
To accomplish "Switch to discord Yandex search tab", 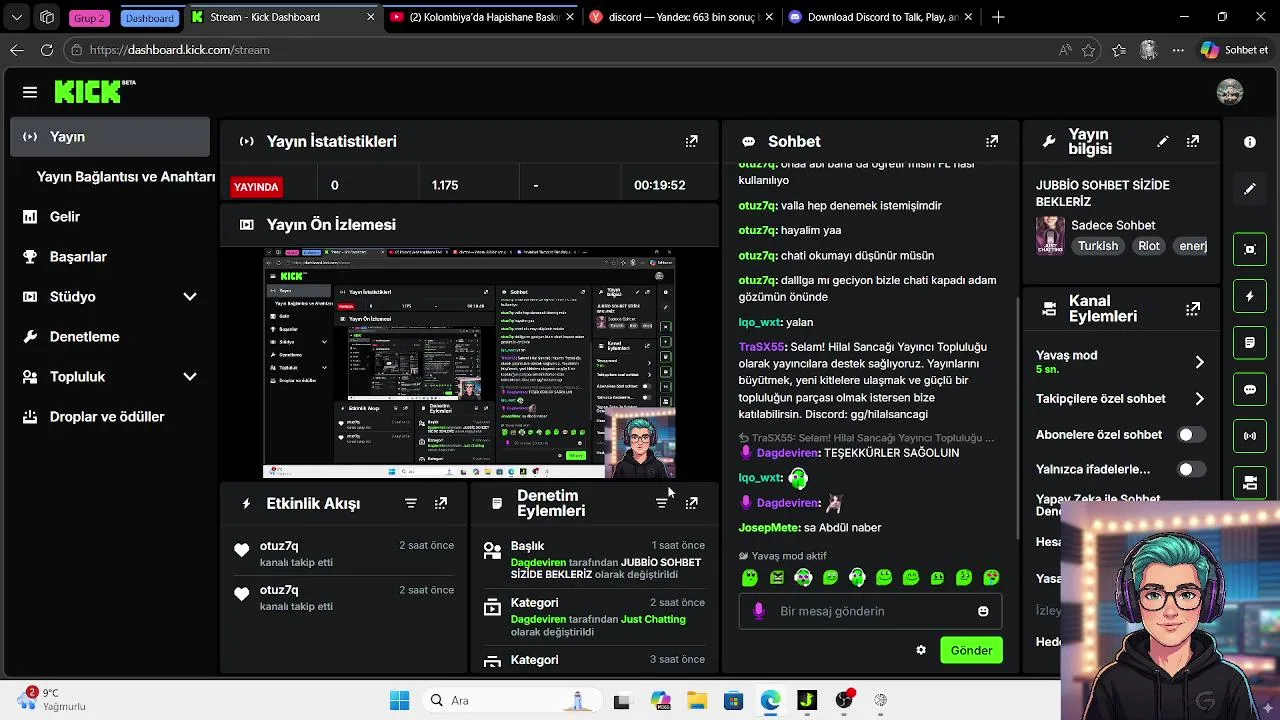I will point(680,17).
